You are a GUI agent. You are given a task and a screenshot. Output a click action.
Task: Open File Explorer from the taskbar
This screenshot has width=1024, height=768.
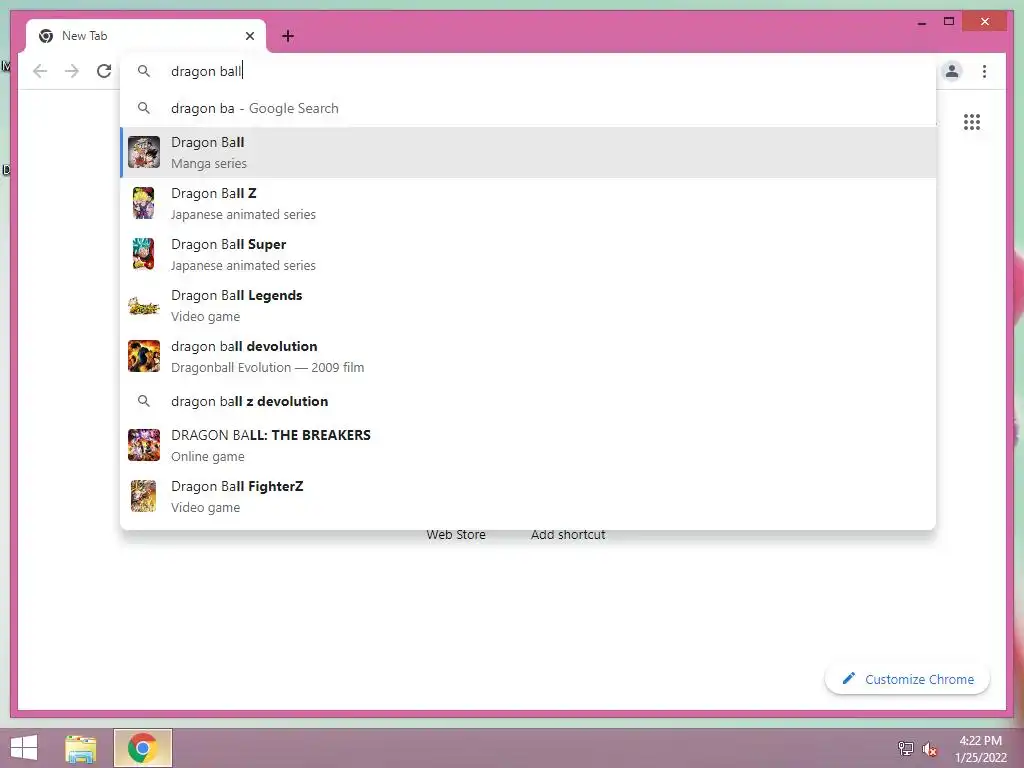tap(81, 748)
